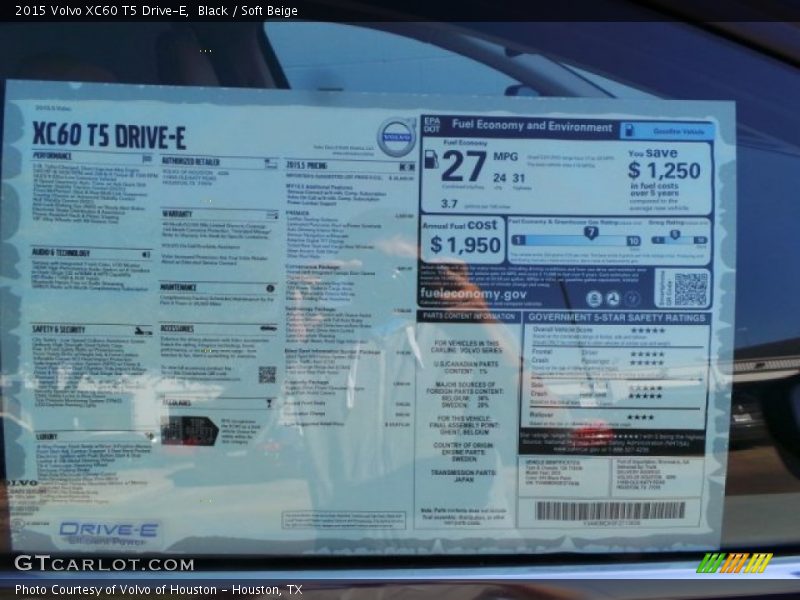Click the Accessories section heading

pyautogui.click(x=177, y=329)
